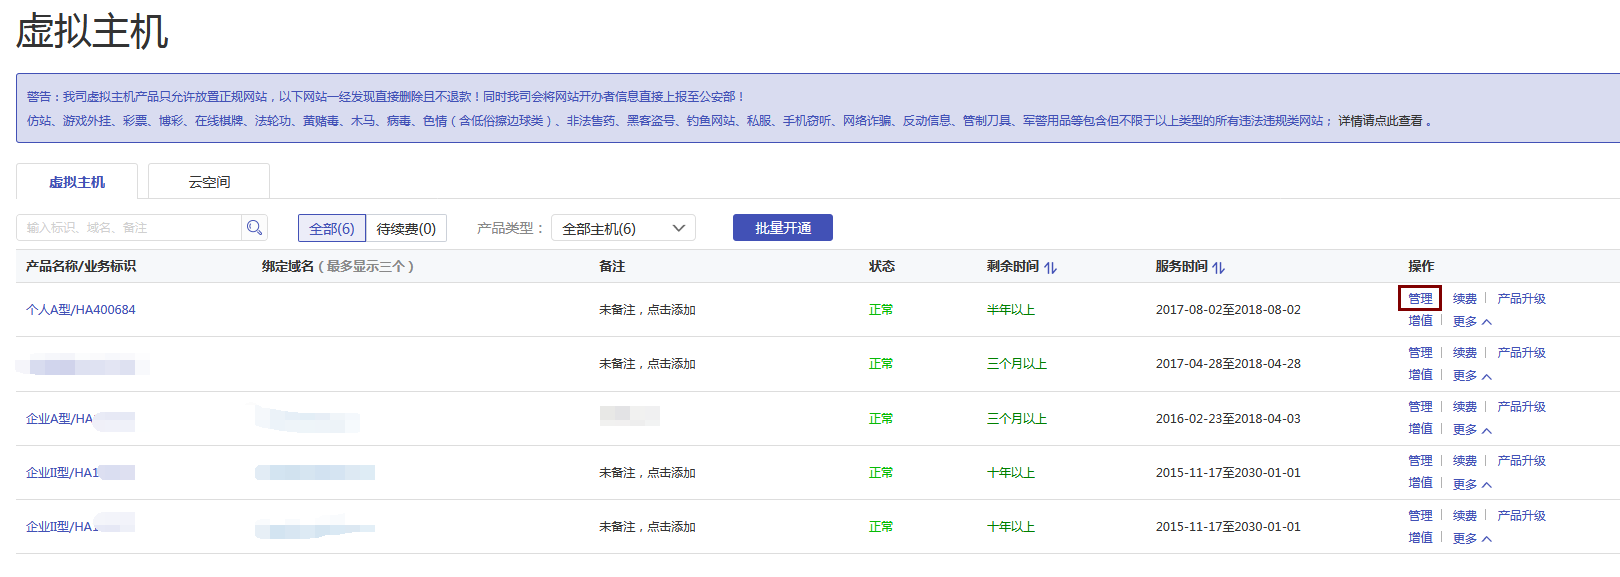
Task: Switch to the 云空间 tab
Action: click(x=209, y=182)
